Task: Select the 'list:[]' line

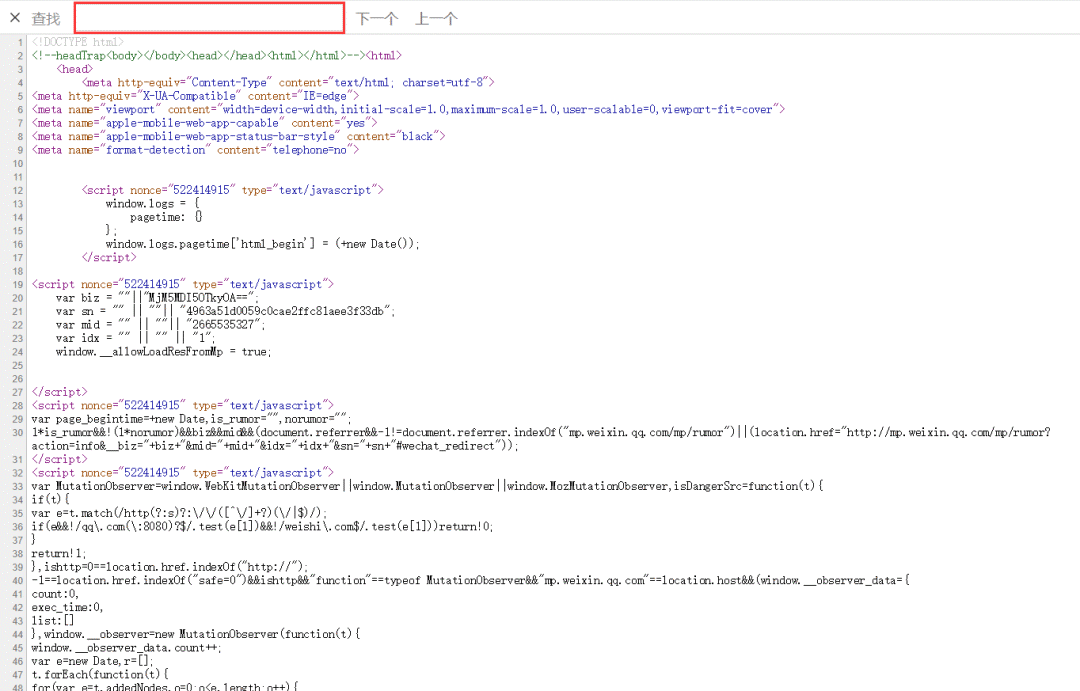Action: (53, 621)
